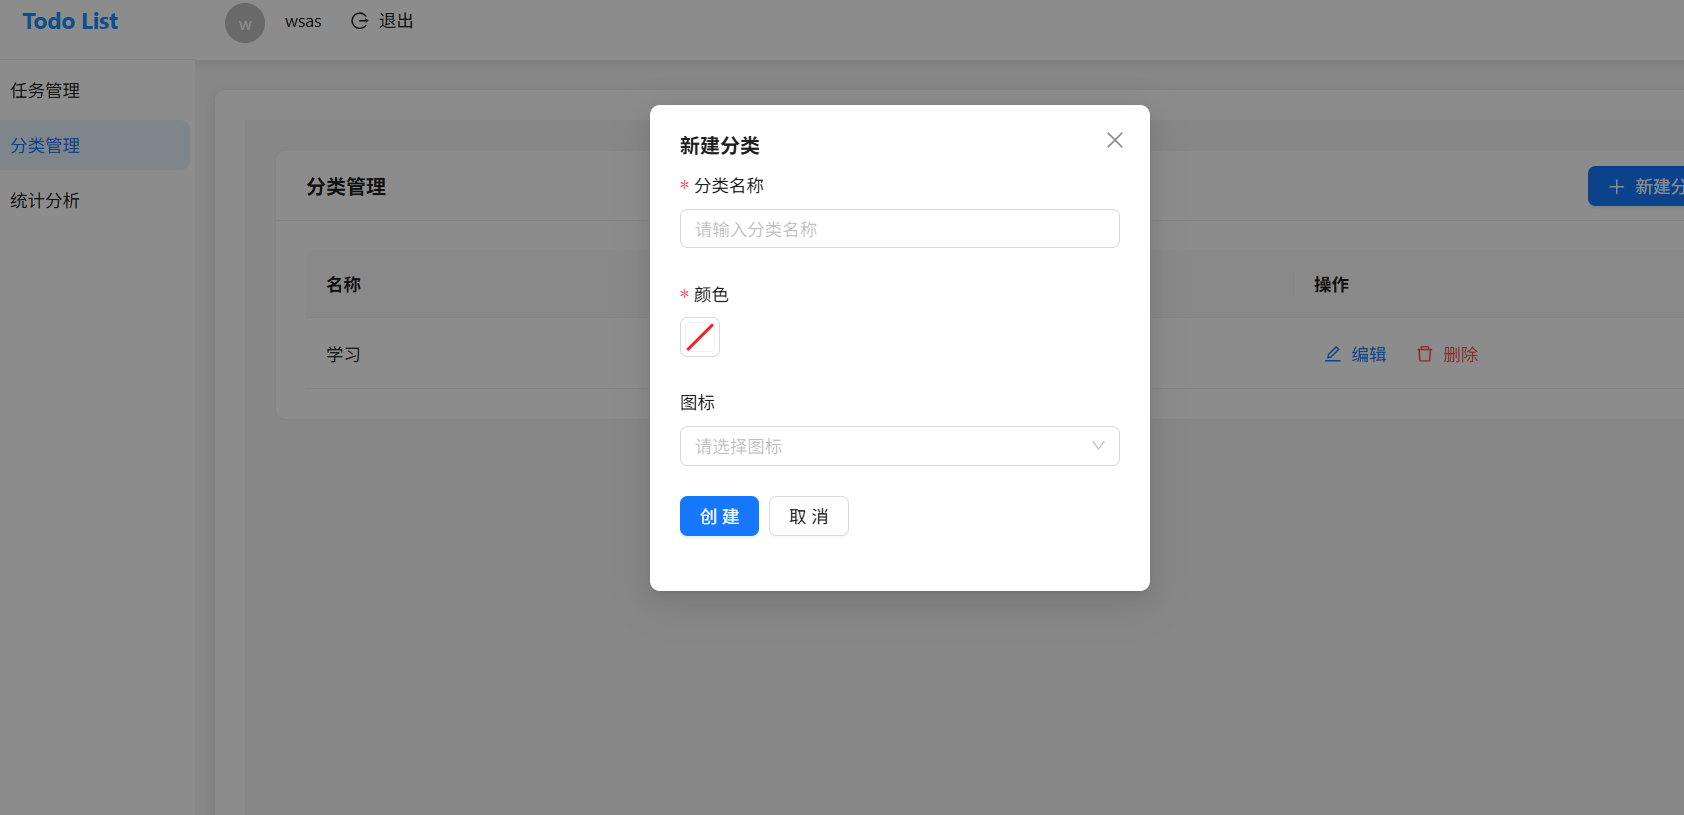Open the 请选择图标 select box
The image size is (1684, 815).
[885, 446]
